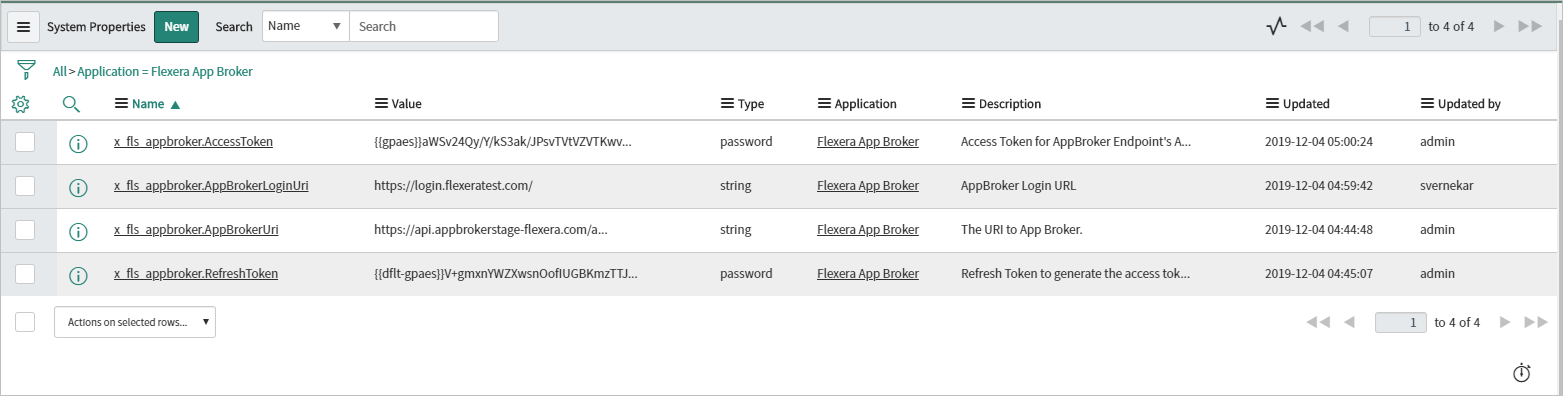Open the Type column header menu
Viewport: 1563px width, 396px height.
point(727,104)
